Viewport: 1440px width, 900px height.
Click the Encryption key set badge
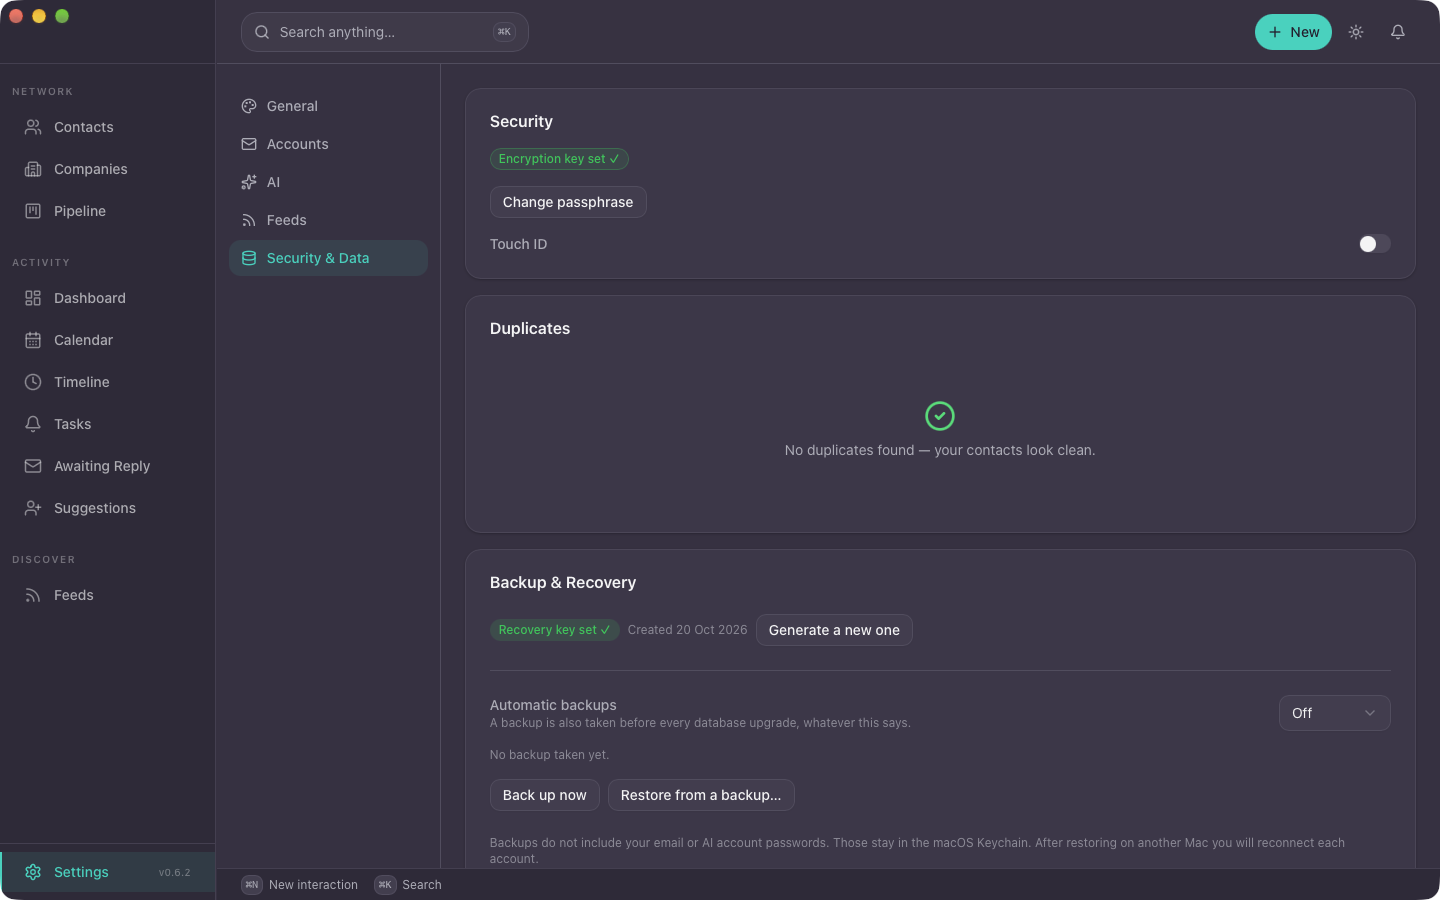(x=559, y=159)
